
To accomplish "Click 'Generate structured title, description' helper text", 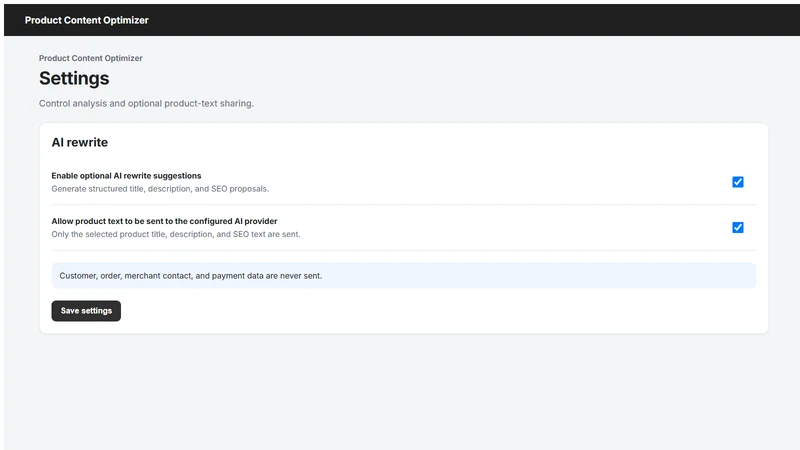I will (x=160, y=189).
